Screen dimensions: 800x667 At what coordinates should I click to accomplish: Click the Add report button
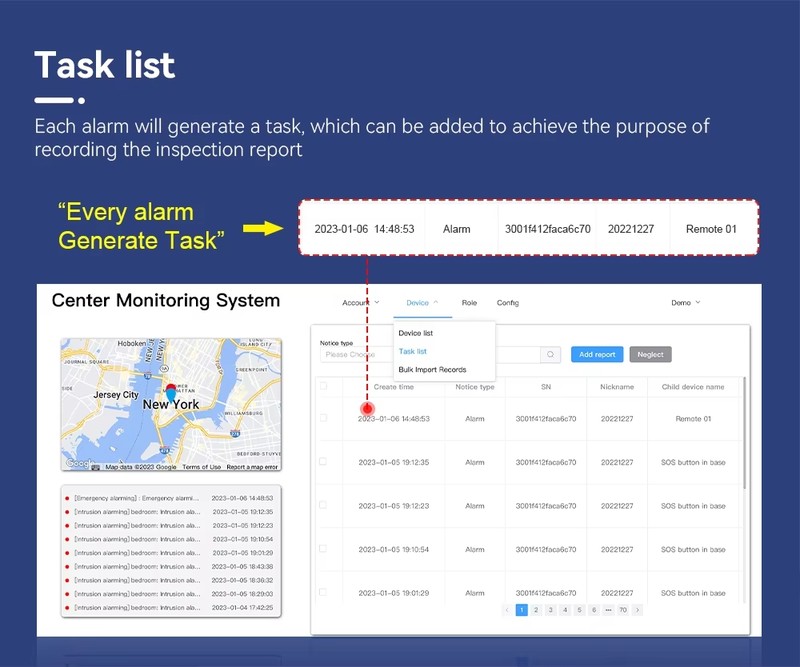tap(597, 354)
